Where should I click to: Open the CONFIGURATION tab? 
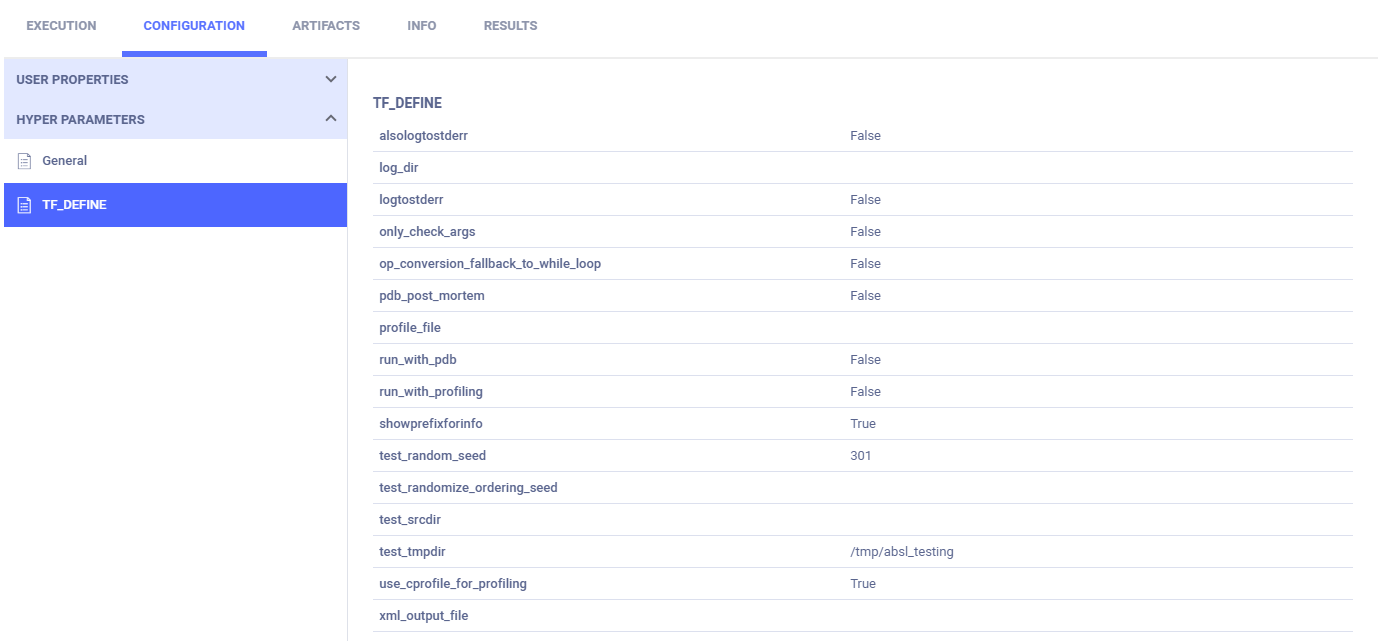click(194, 26)
